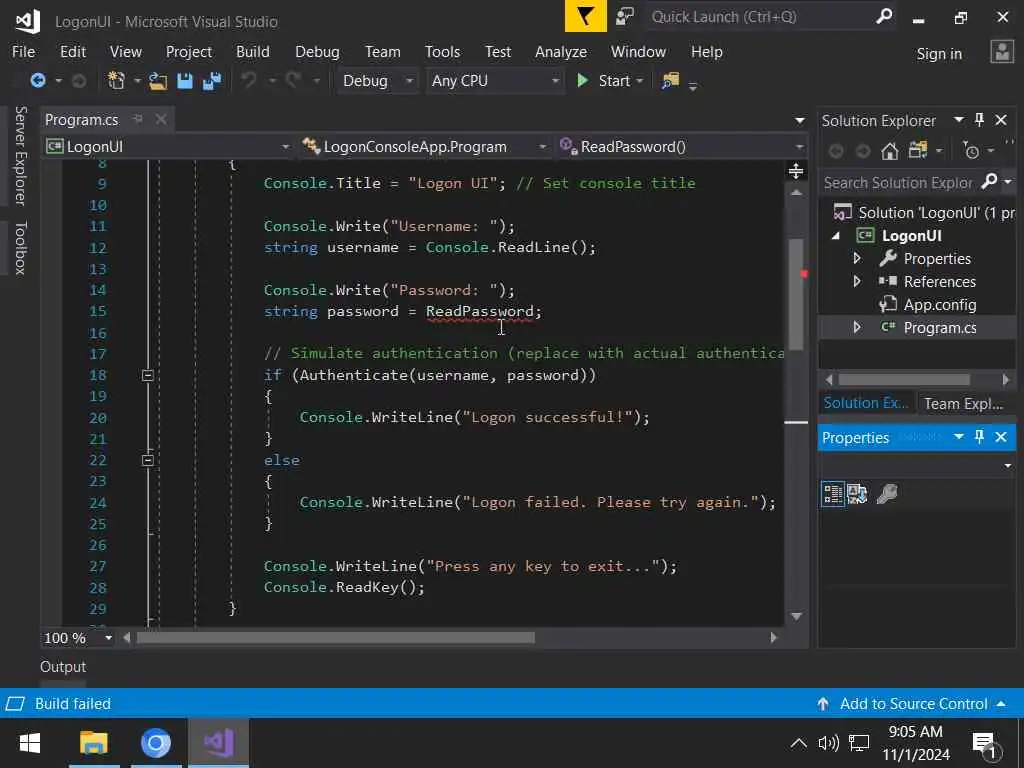
Task: Open the Server Explorer side tab
Action: pos(21,155)
